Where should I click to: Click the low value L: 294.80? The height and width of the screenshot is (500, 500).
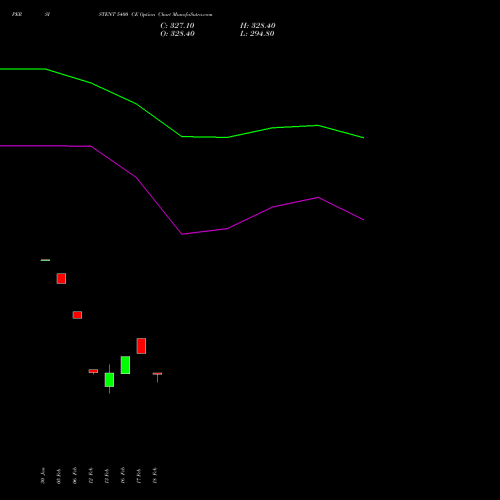click(257, 34)
